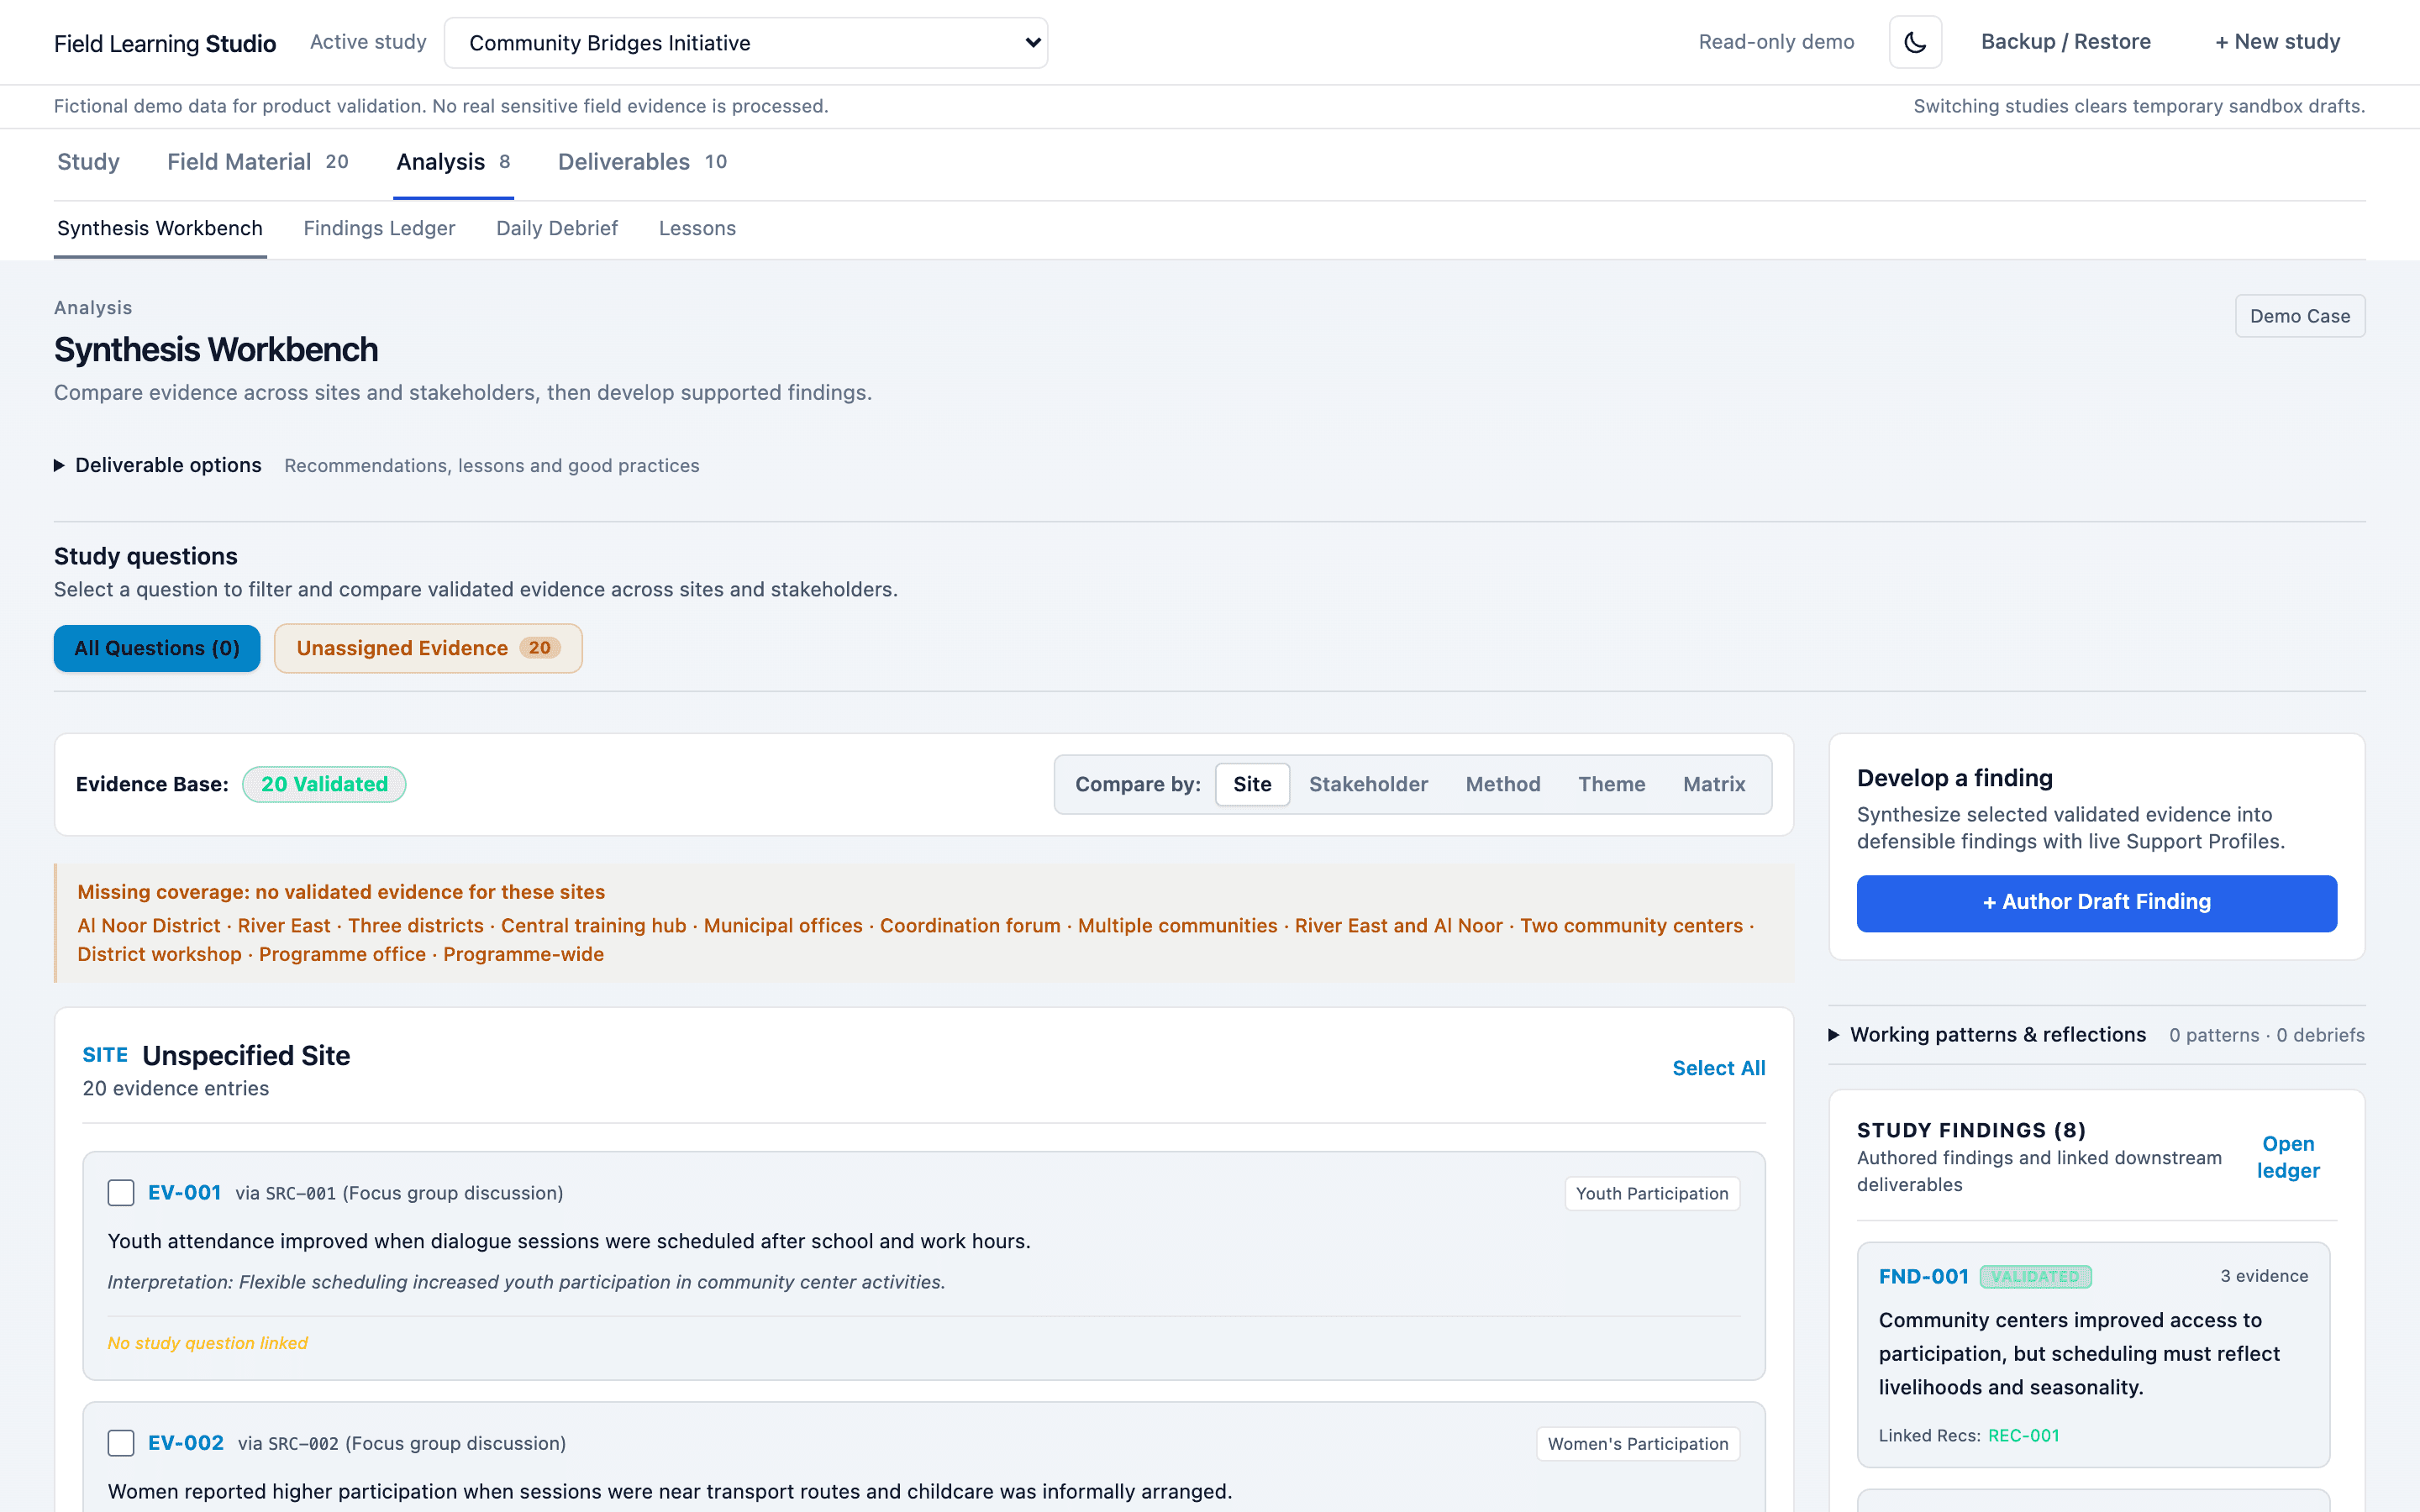Click Author Draft Finding button
The height and width of the screenshot is (1512, 2420).
(x=2096, y=902)
